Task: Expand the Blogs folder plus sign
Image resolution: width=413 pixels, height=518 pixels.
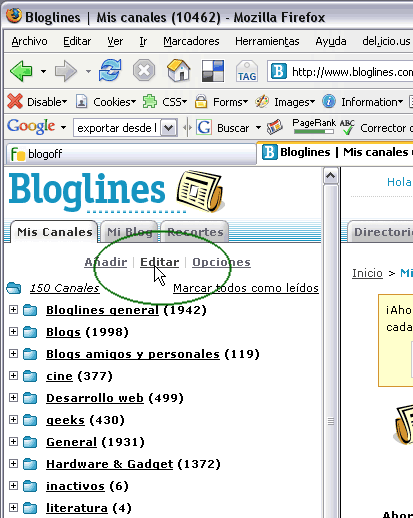Action: coord(13,331)
